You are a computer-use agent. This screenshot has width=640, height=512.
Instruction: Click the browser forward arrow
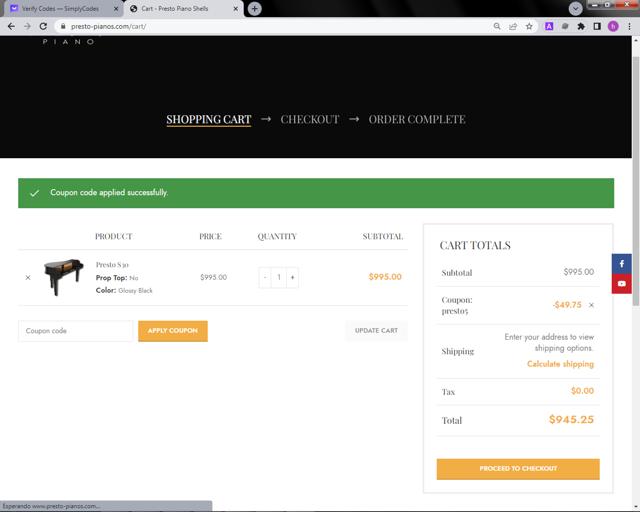pos(27,27)
